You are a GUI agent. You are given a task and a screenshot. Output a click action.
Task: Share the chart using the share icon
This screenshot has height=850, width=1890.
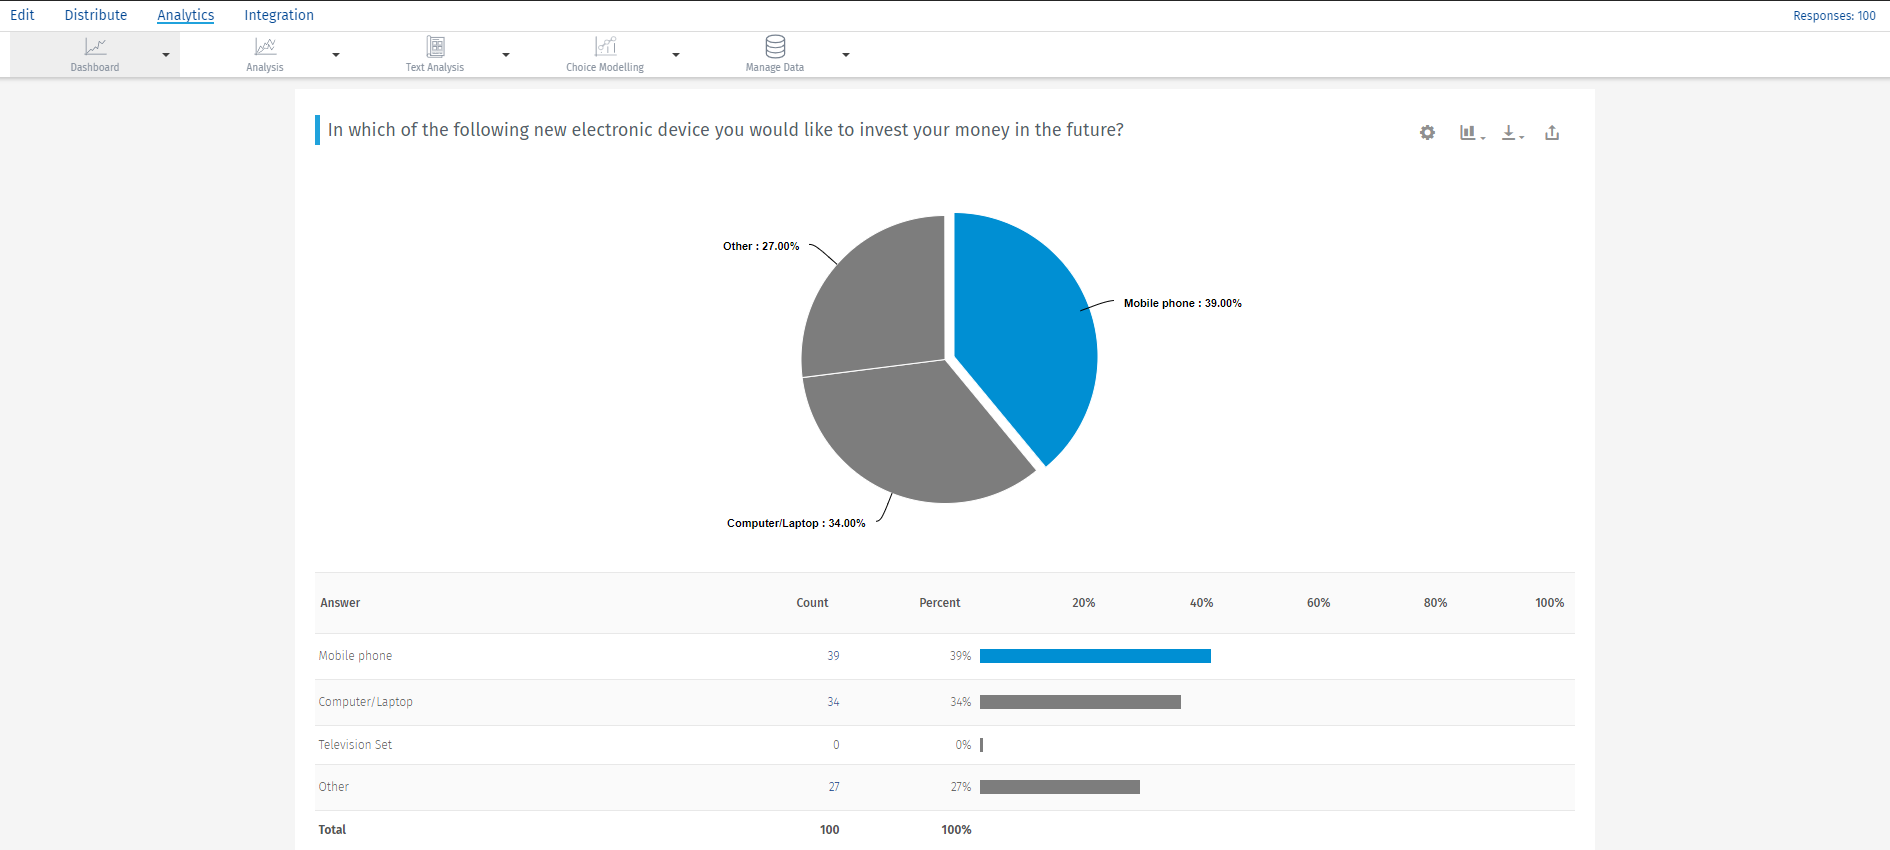1552,133
